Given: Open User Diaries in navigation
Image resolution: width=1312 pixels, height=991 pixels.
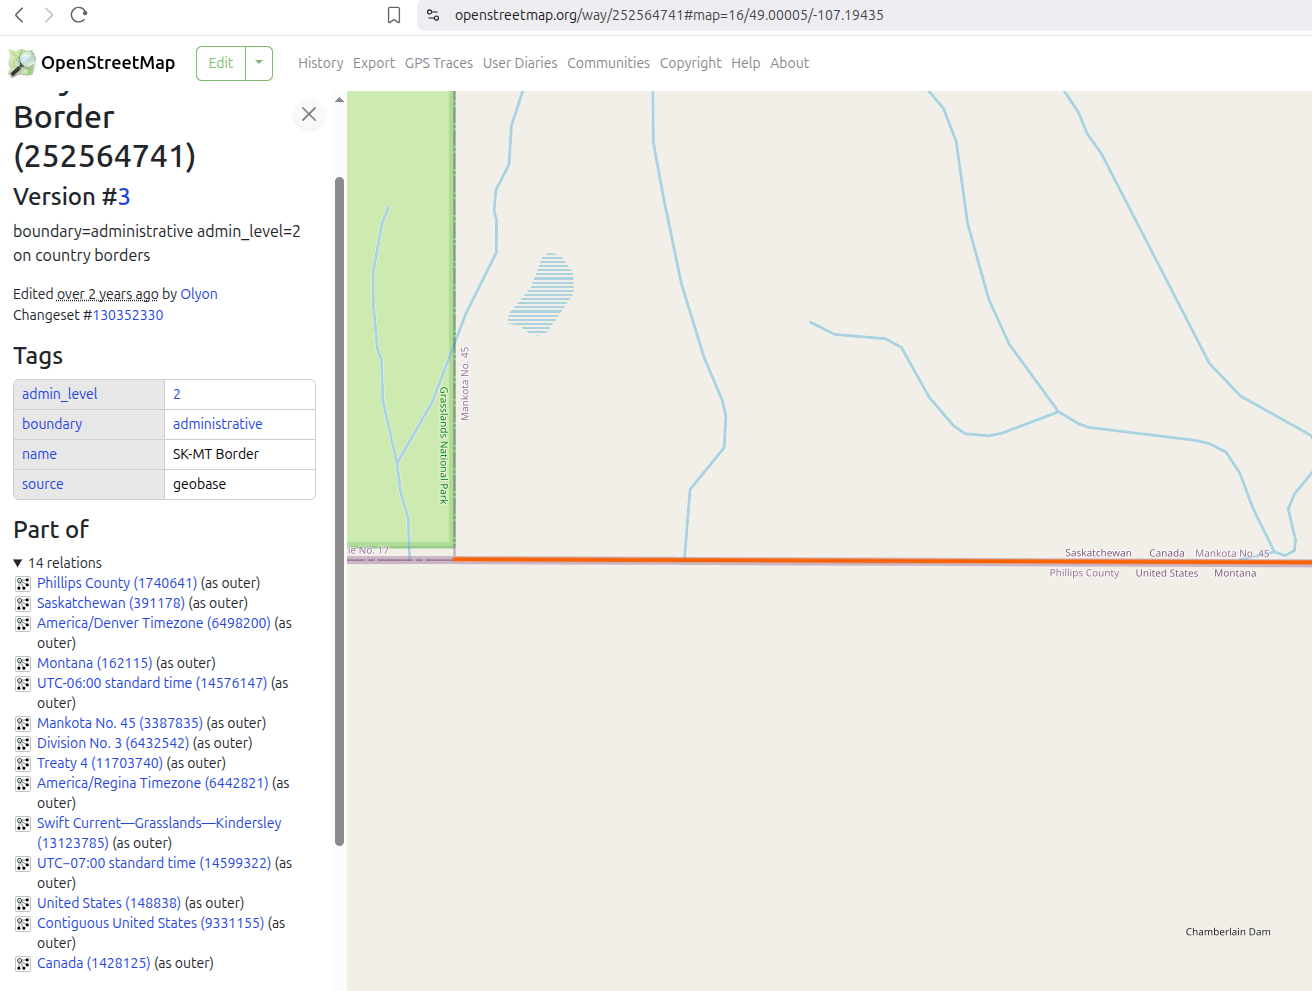Looking at the screenshot, I should [x=520, y=63].
